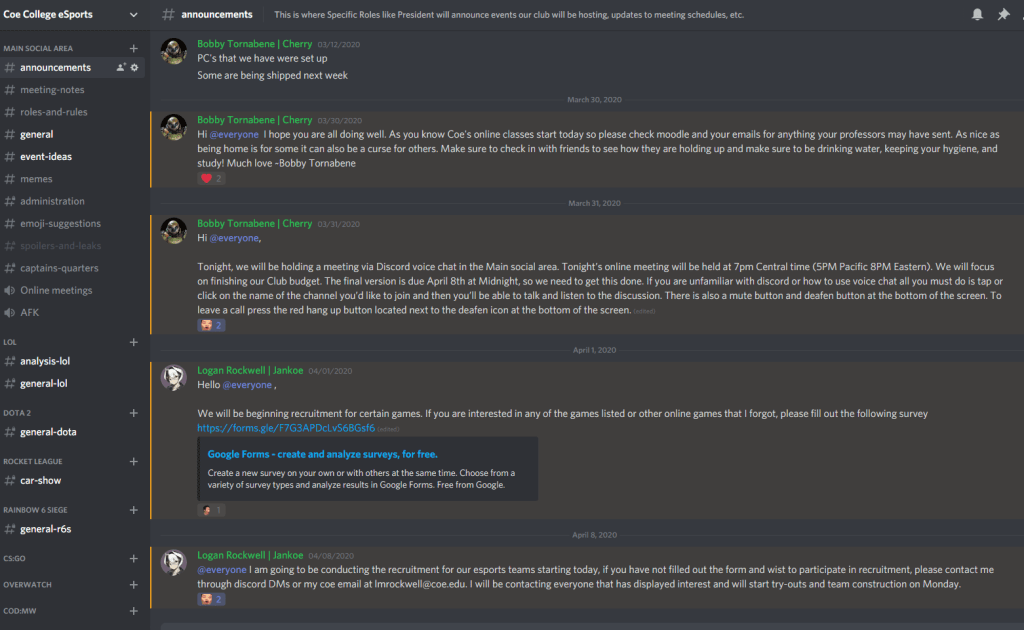Viewport: 1024px width, 630px height.
Task: Create a channel in the LOL category
Action: (134, 342)
